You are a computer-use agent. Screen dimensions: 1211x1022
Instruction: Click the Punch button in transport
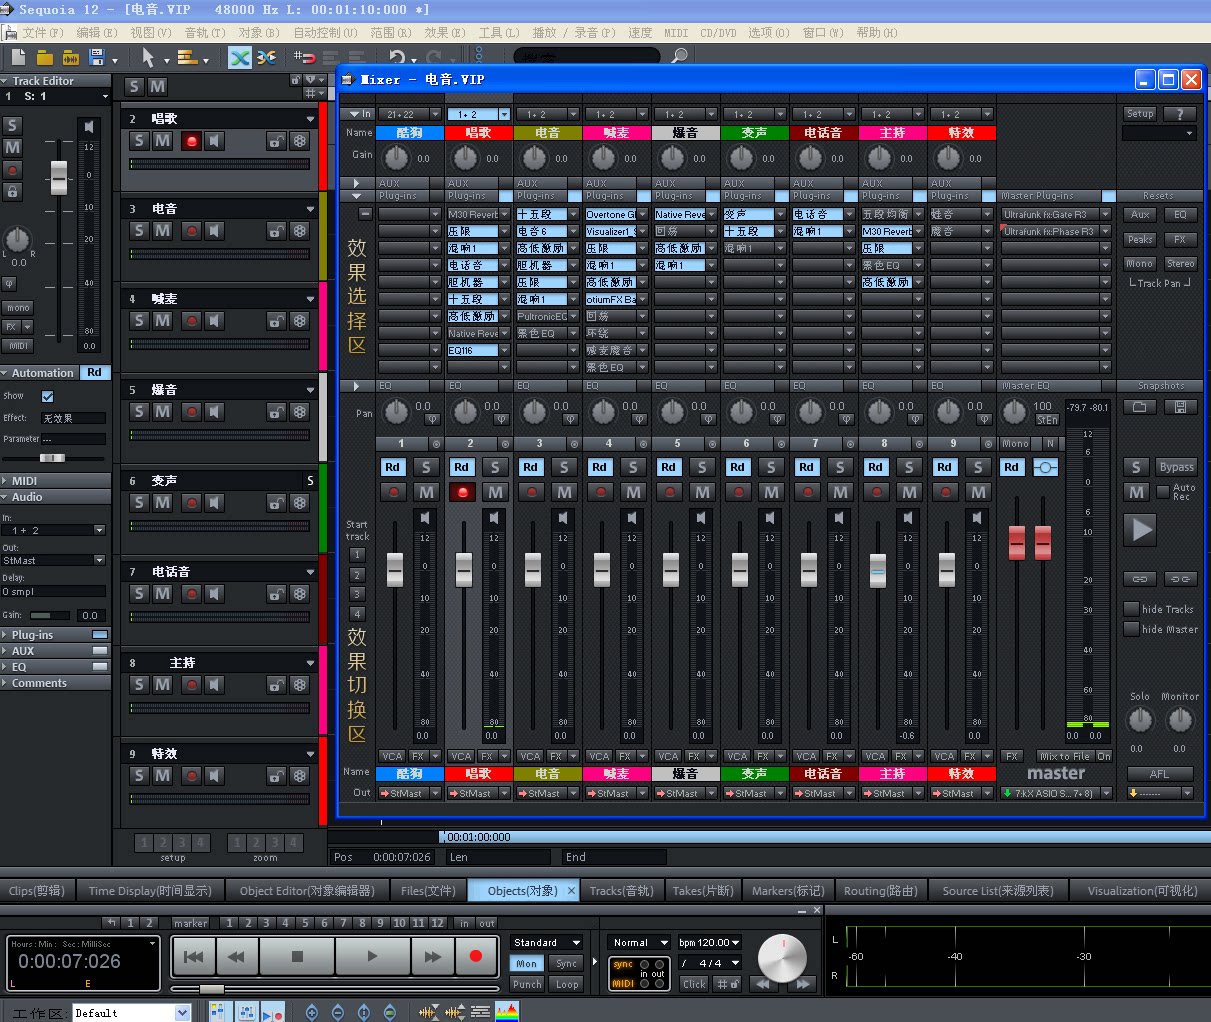pos(527,984)
